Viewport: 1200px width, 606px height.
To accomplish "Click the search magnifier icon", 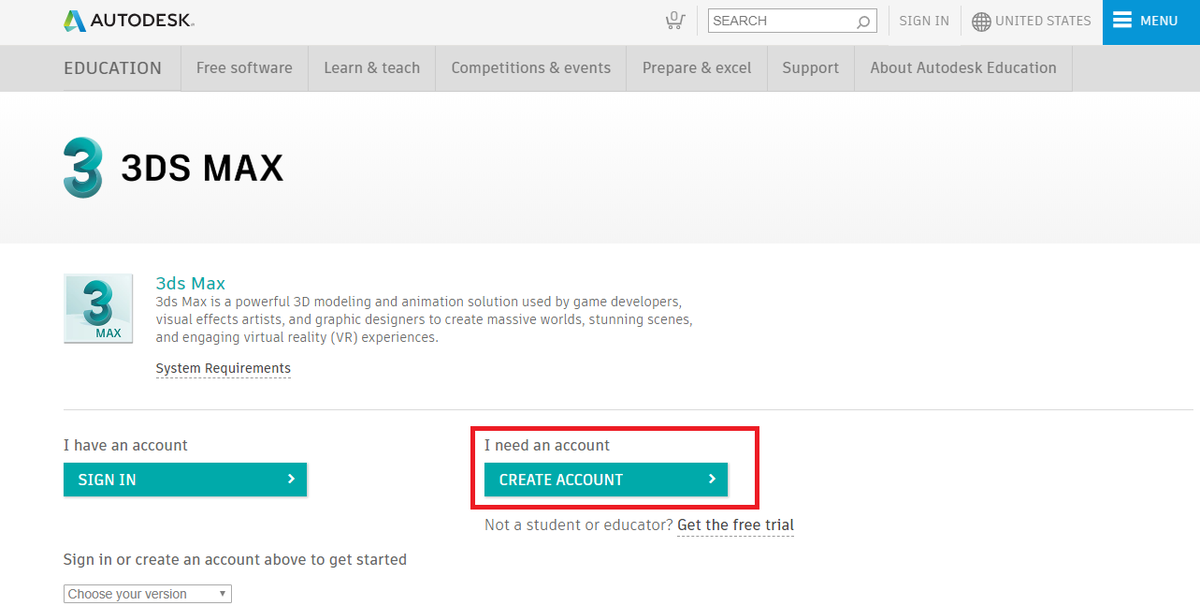I will (863, 21).
